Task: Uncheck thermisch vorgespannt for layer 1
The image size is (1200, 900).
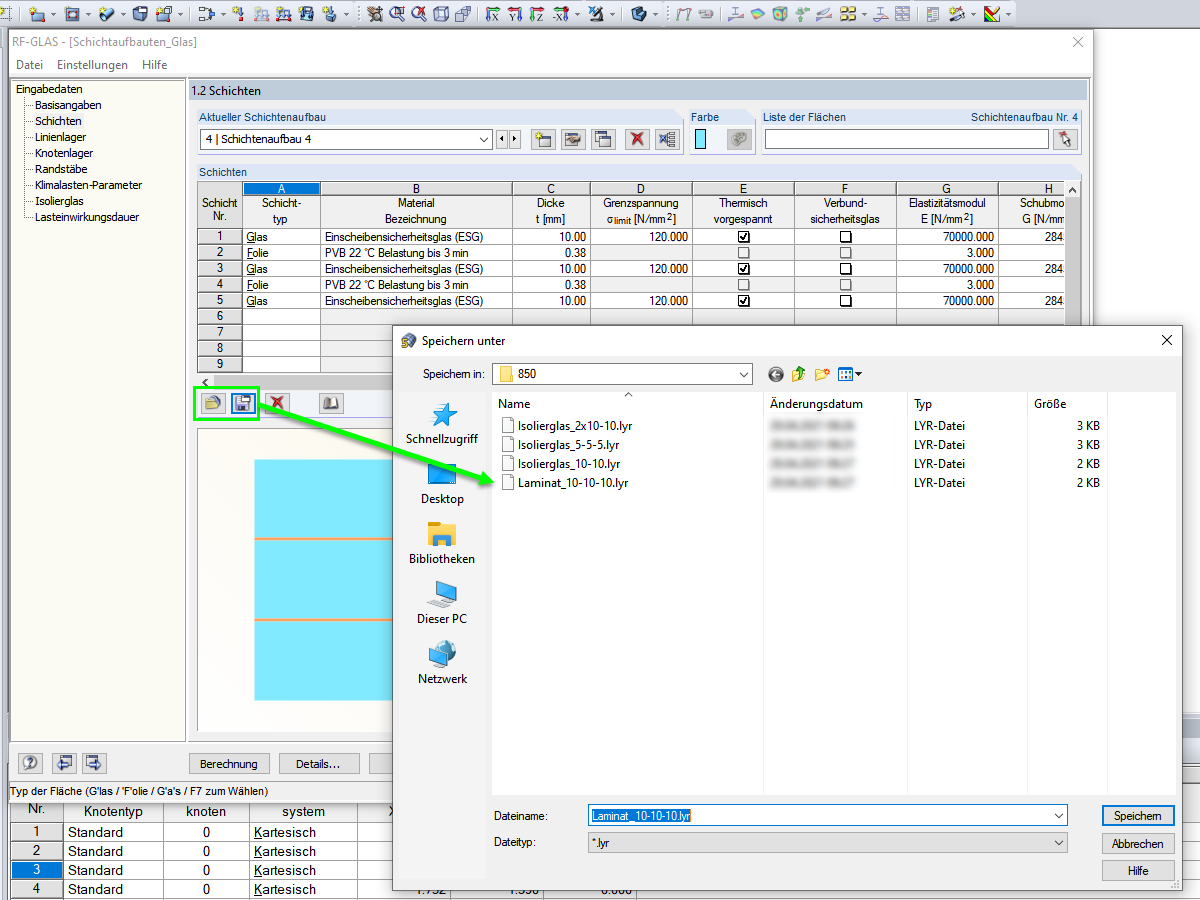Action: (743, 237)
